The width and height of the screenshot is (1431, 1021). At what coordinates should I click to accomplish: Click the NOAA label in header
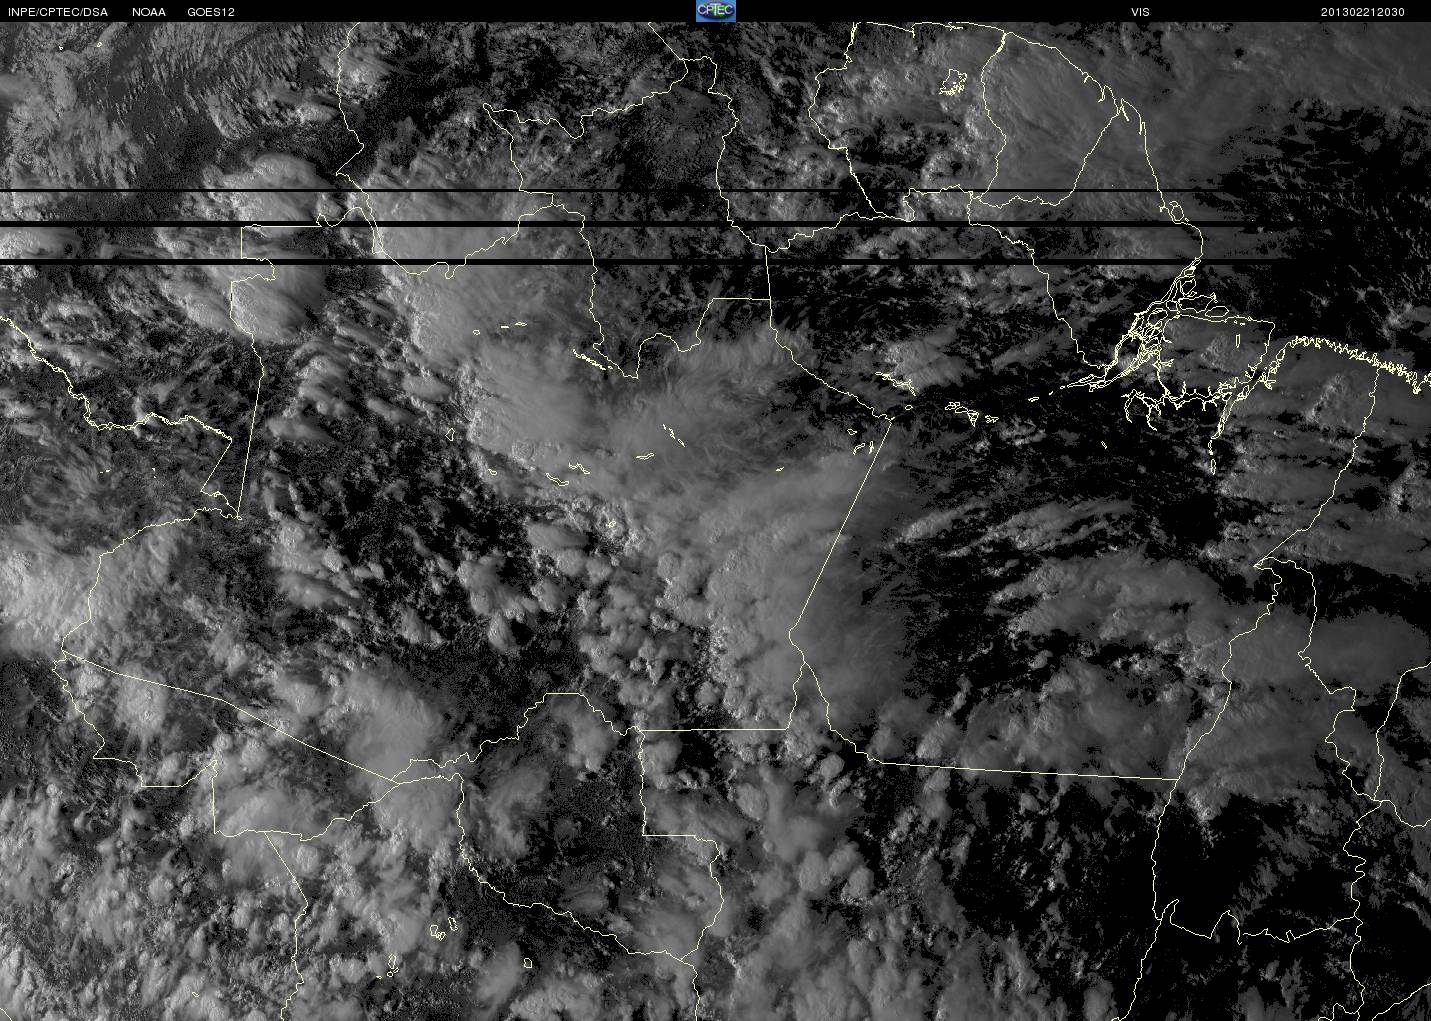149,12
